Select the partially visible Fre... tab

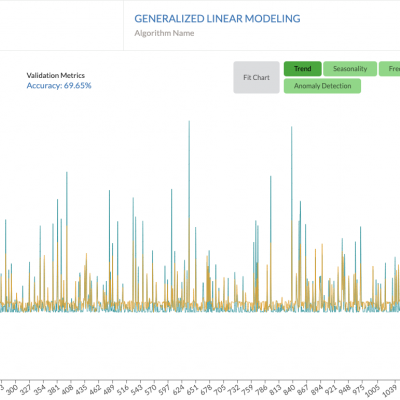pyautogui.click(x=389, y=69)
